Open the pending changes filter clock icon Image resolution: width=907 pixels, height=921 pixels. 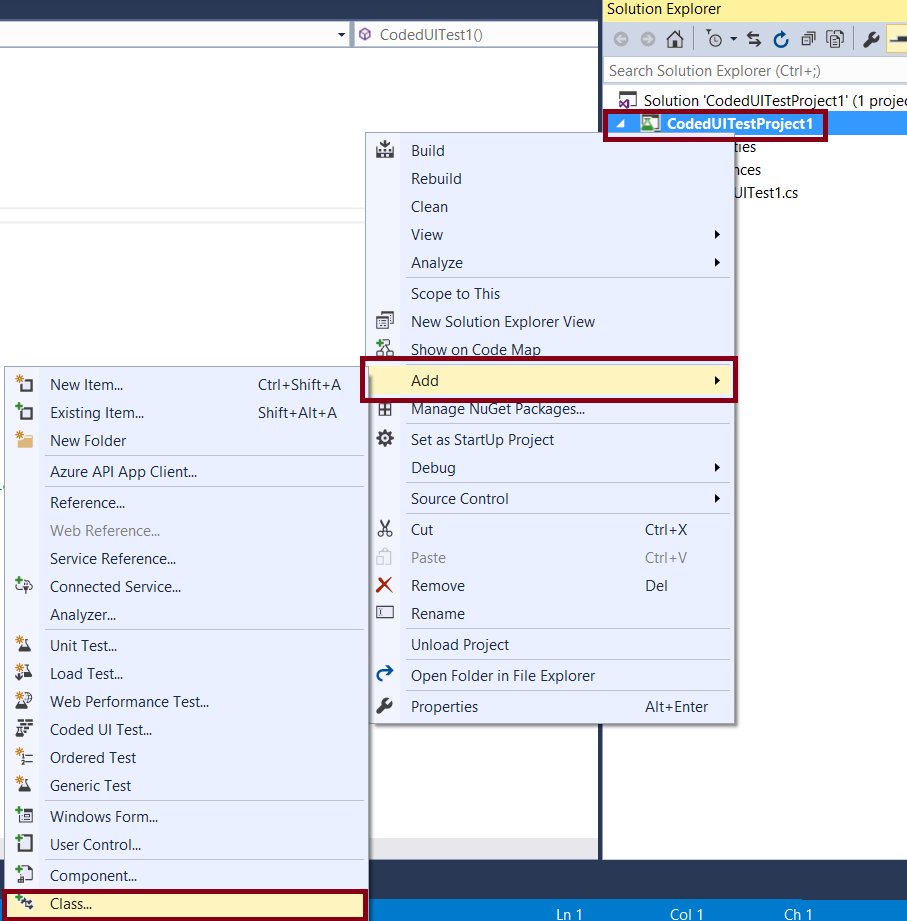pos(713,38)
